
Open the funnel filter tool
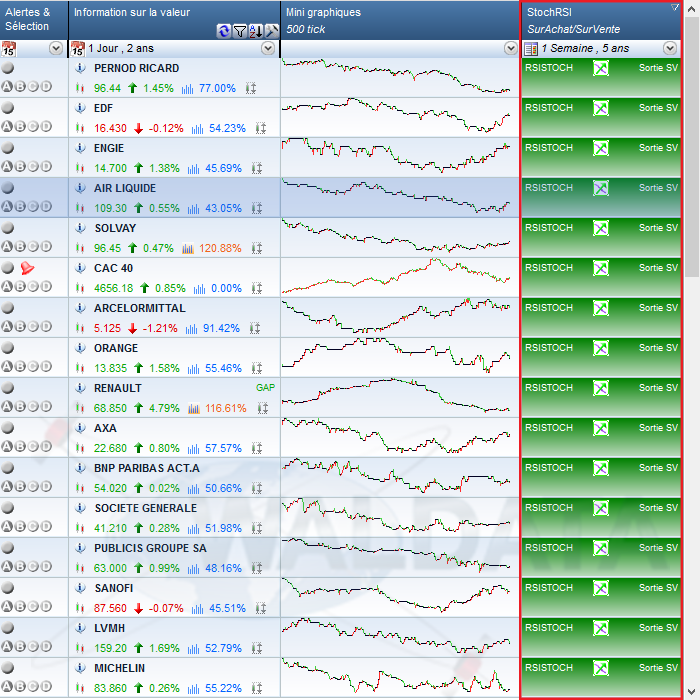click(x=240, y=31)
